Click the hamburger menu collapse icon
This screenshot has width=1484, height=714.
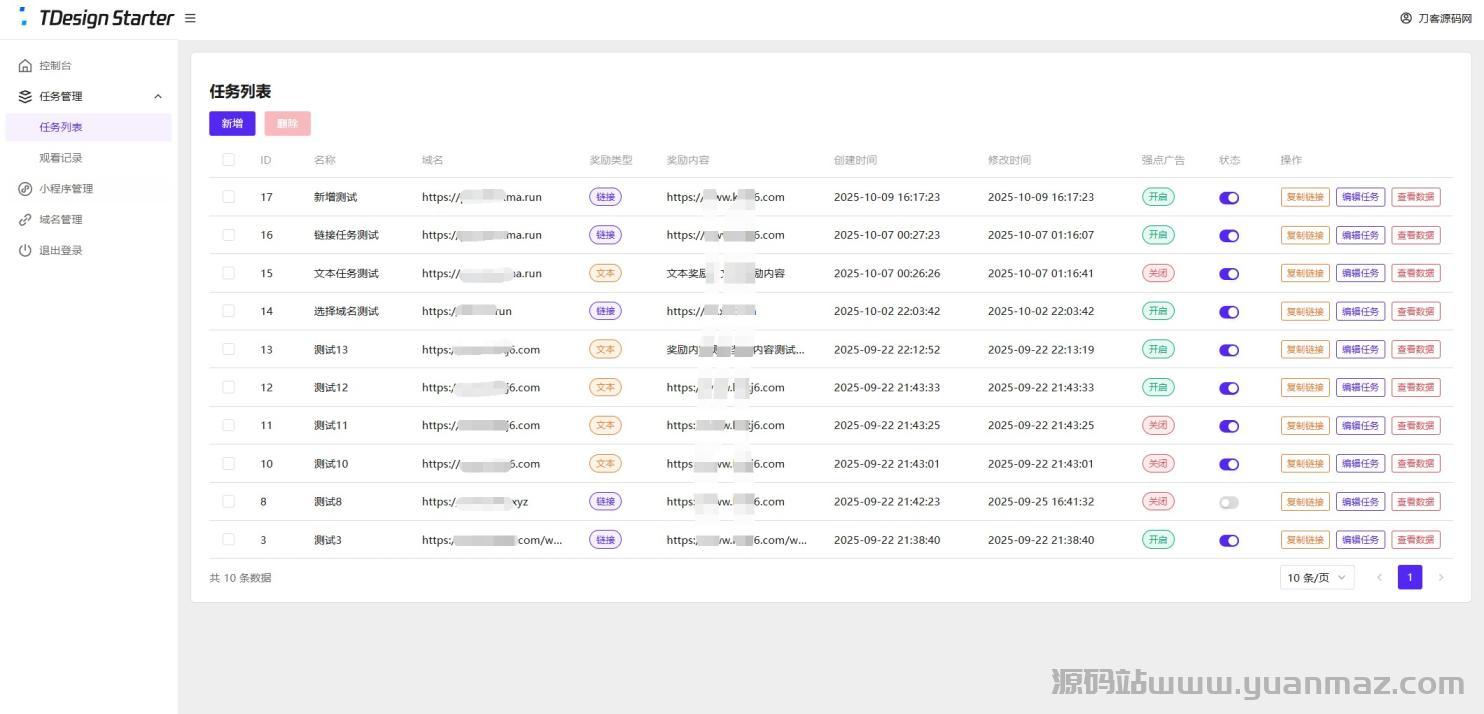point(190,18)
